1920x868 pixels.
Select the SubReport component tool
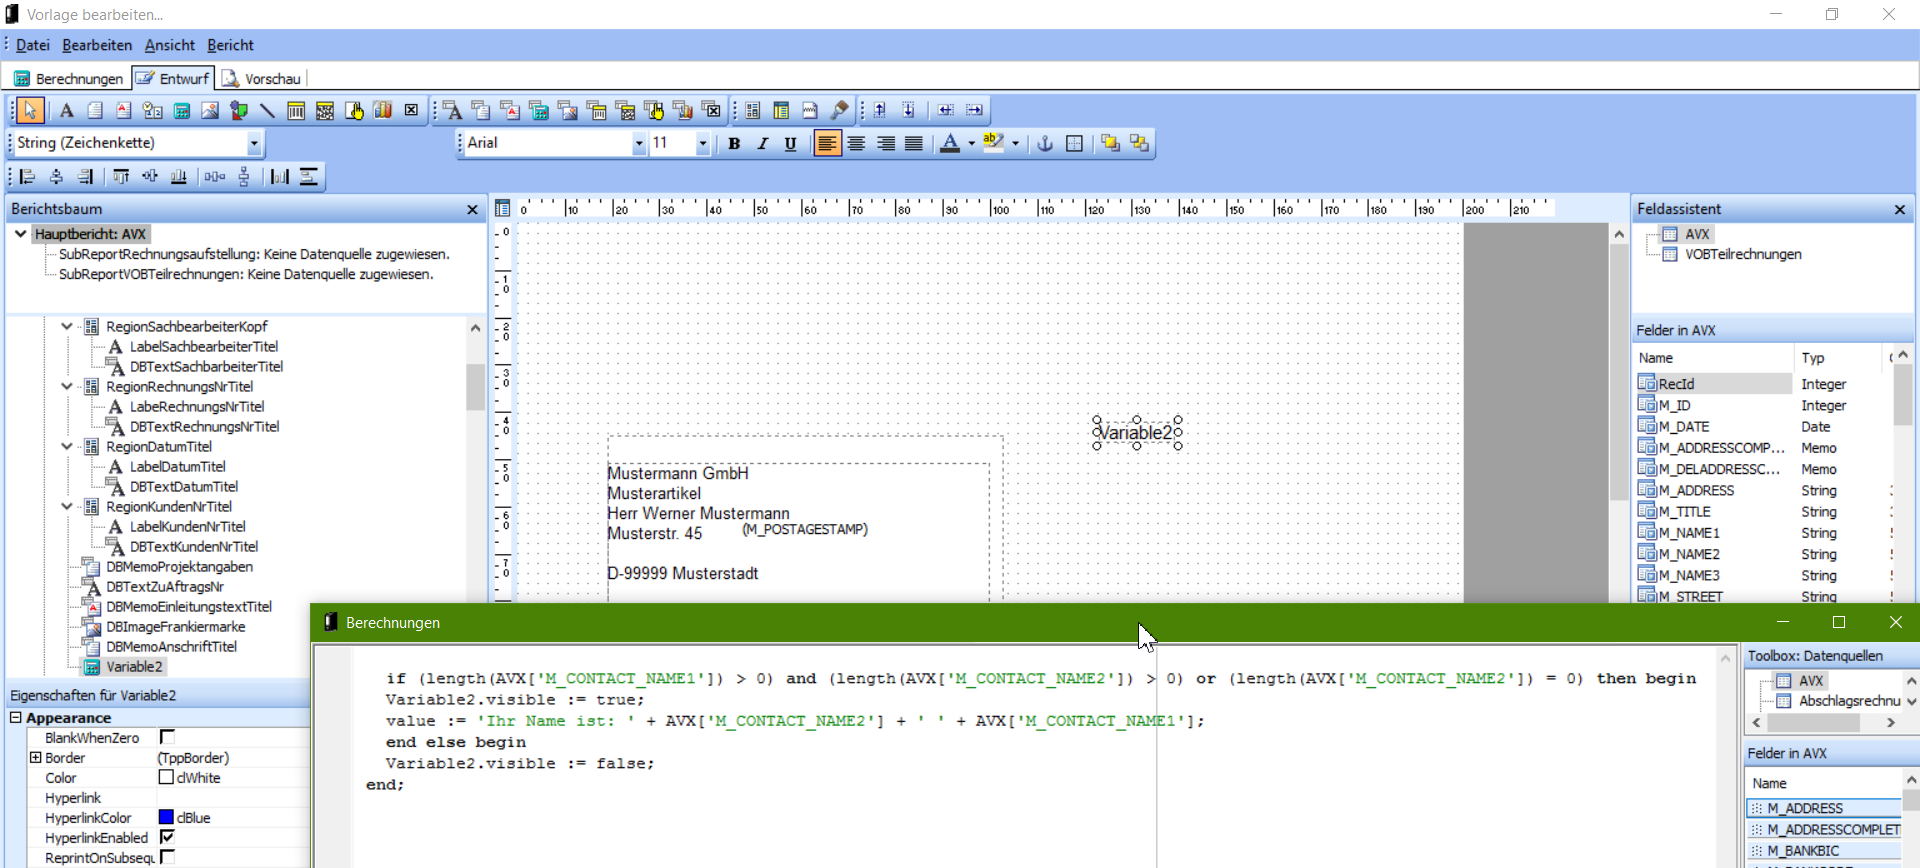782,110
